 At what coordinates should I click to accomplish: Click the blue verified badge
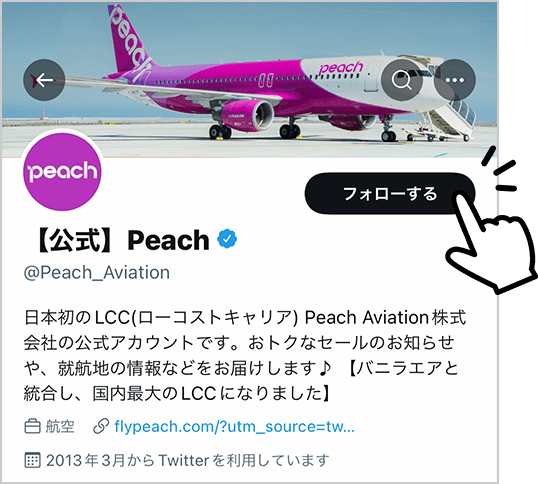click(227, 239)
